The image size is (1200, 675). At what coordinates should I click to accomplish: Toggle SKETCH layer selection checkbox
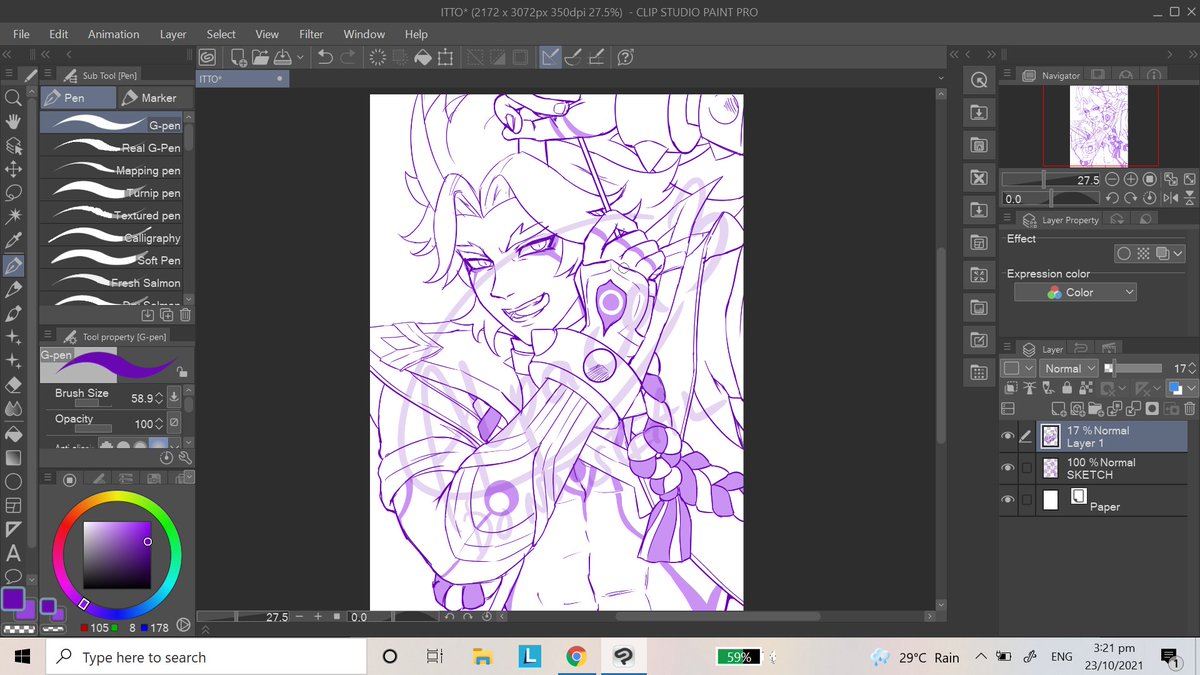click(1026, 468)
